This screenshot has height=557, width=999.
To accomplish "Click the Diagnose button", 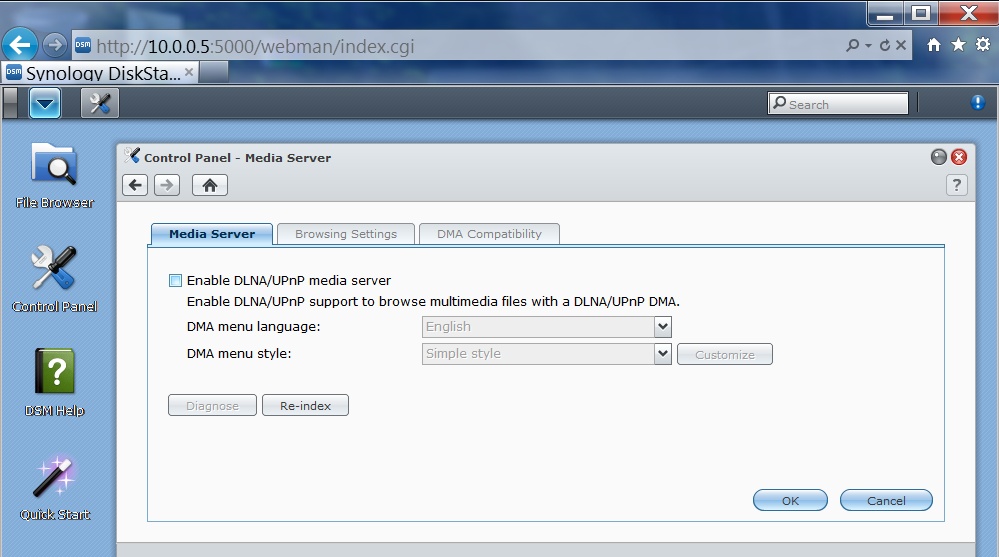I will 212,405.
